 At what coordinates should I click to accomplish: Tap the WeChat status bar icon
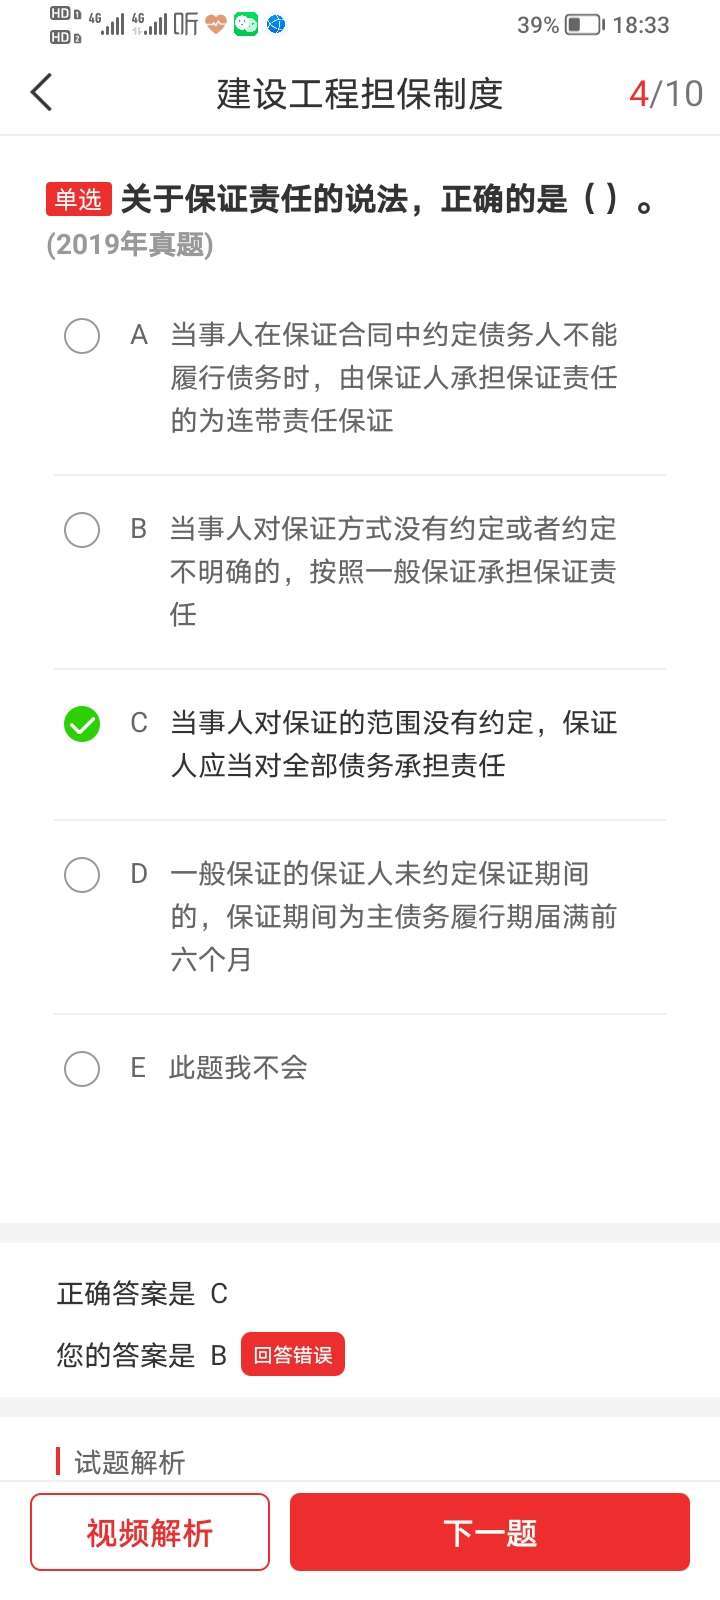pos(246,24)
